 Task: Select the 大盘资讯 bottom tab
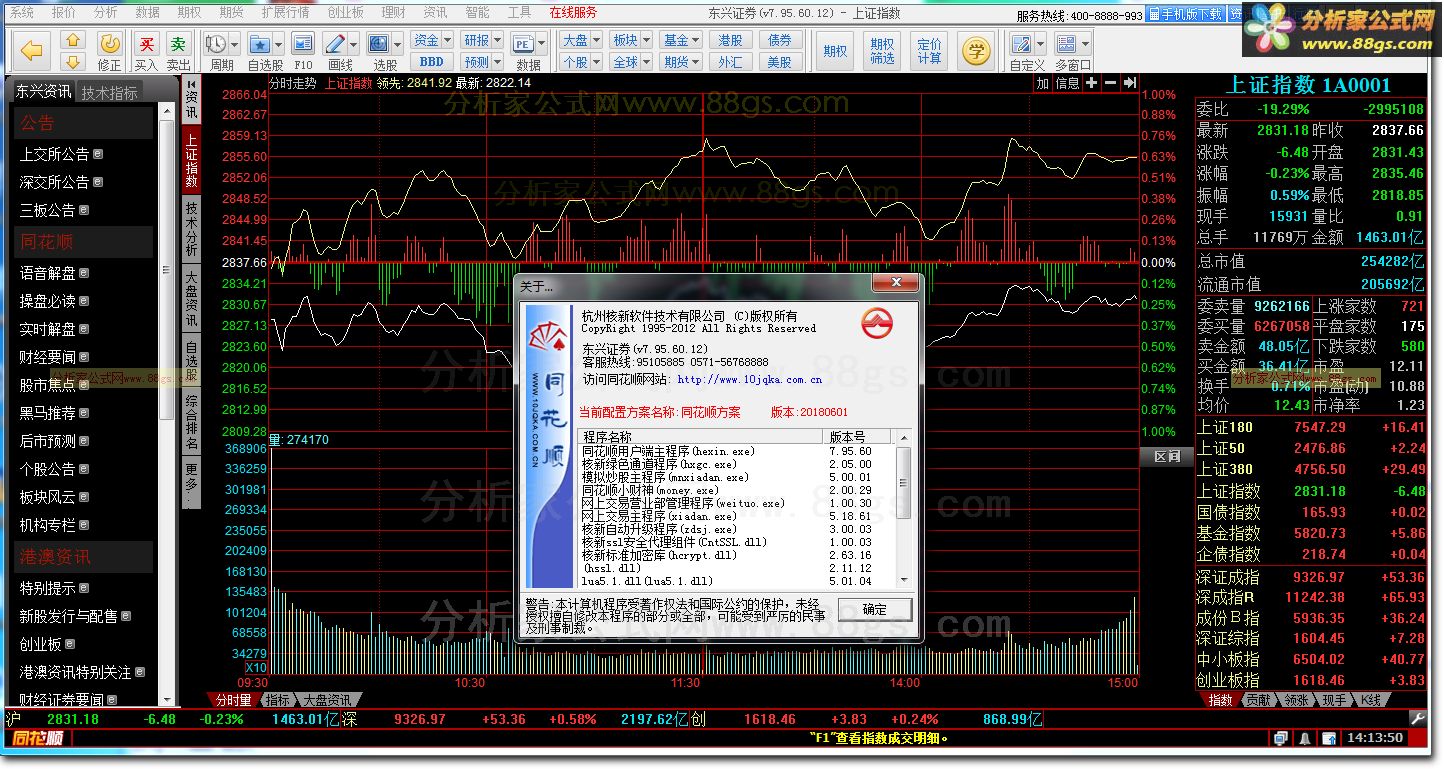pos(327,700)
